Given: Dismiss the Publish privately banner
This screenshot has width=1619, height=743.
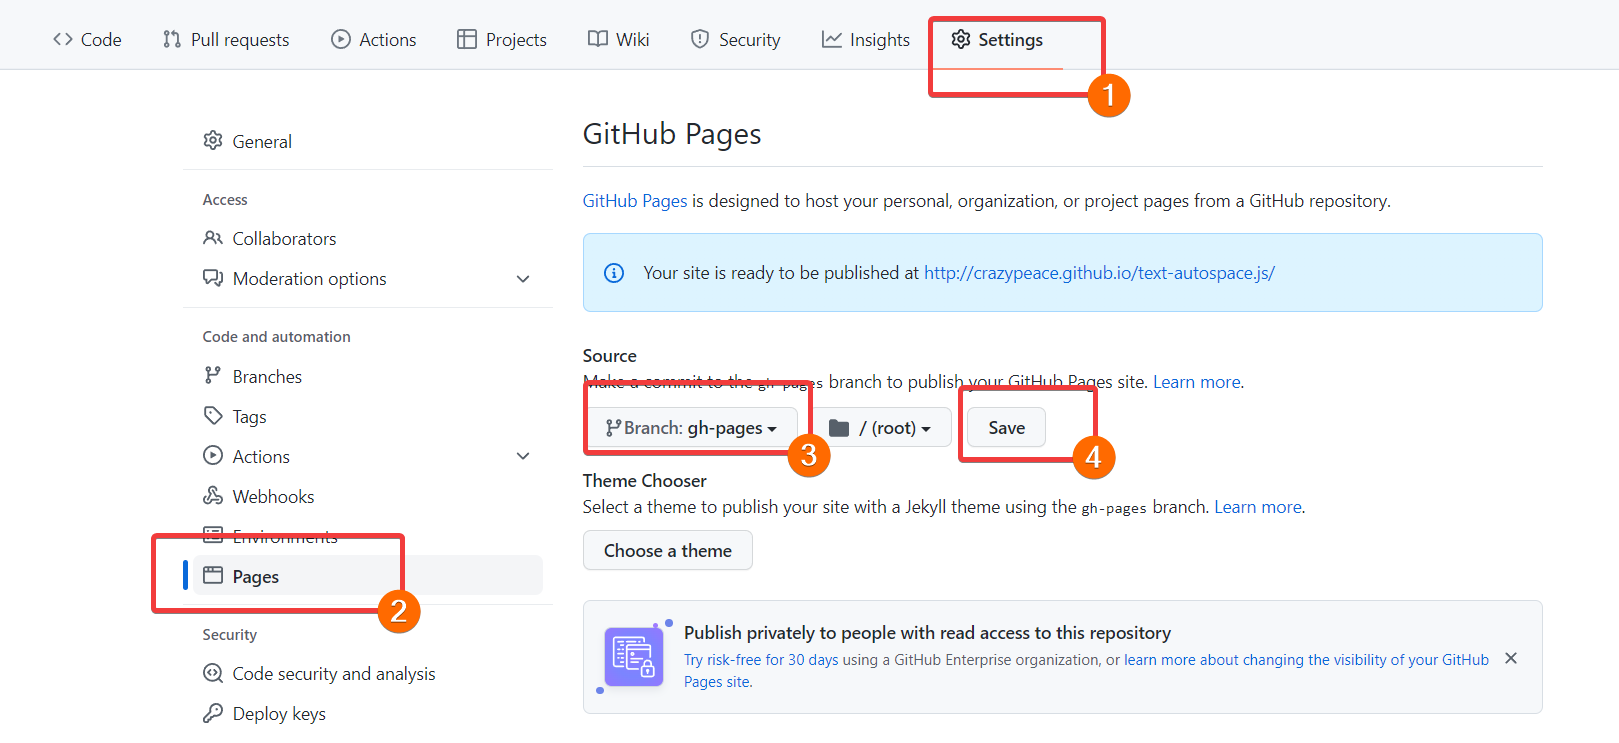Looking at the screenshot, I should (1511, 658).
